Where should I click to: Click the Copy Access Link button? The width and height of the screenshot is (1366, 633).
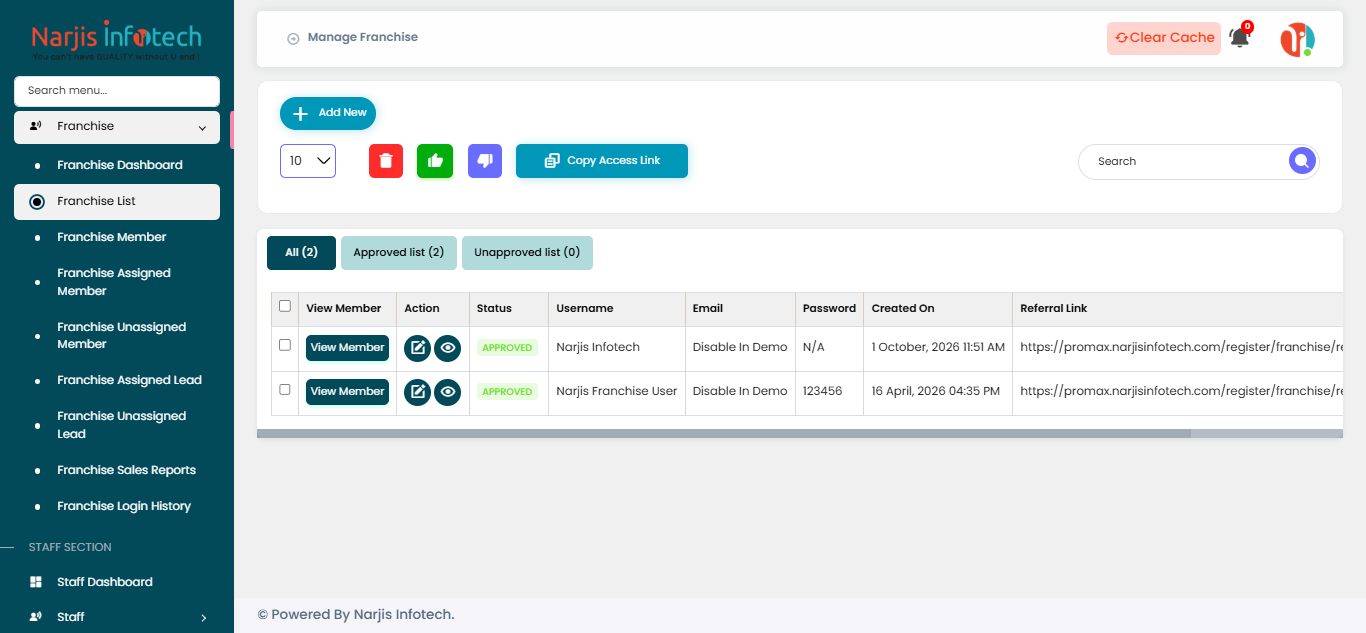602,161
